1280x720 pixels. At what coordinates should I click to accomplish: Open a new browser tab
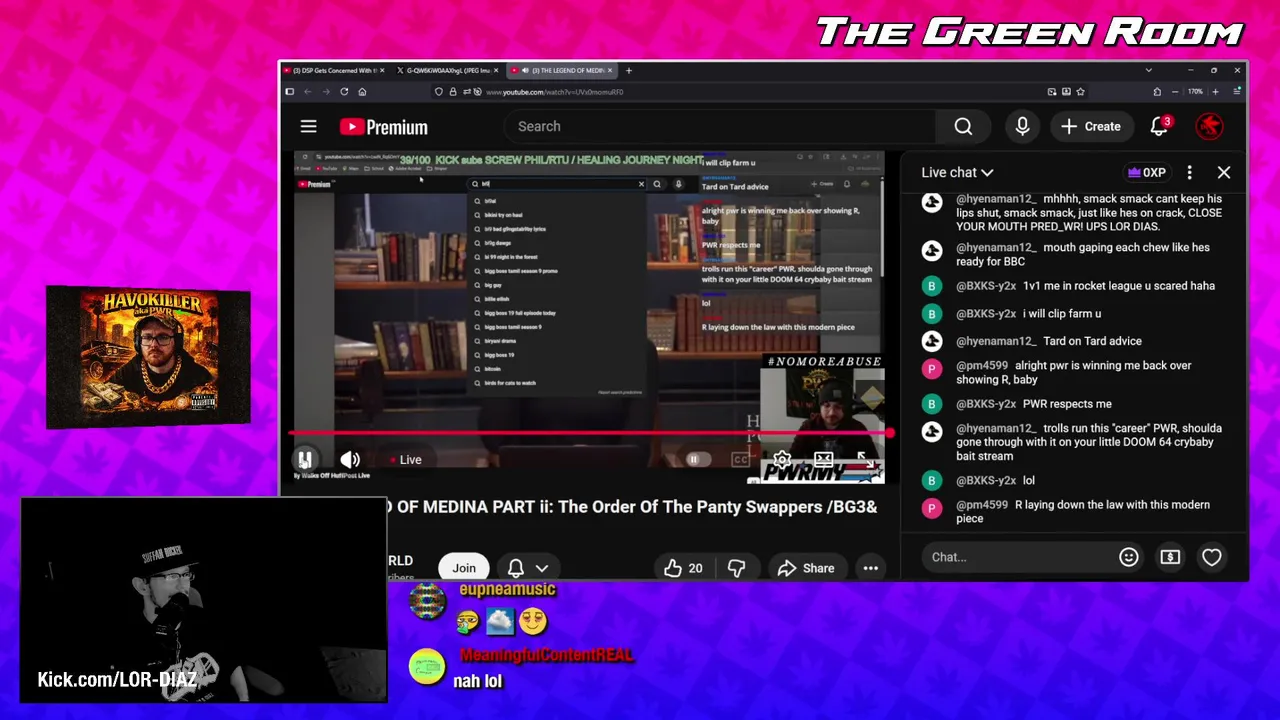(628, 70)
